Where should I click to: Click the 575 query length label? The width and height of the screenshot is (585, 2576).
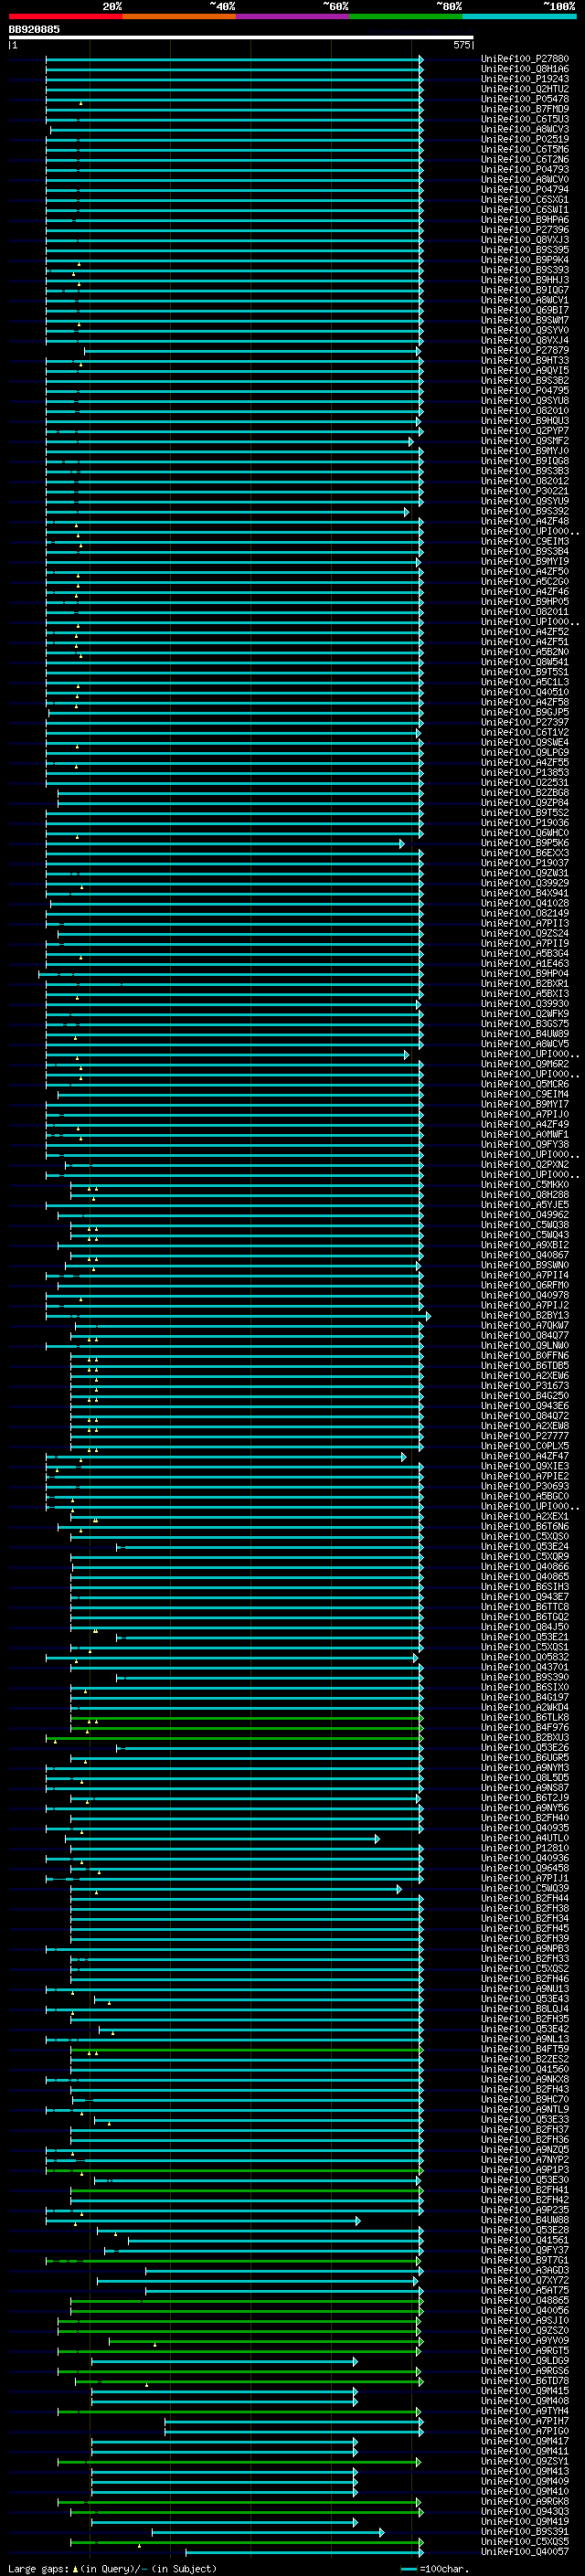point(462,45)
